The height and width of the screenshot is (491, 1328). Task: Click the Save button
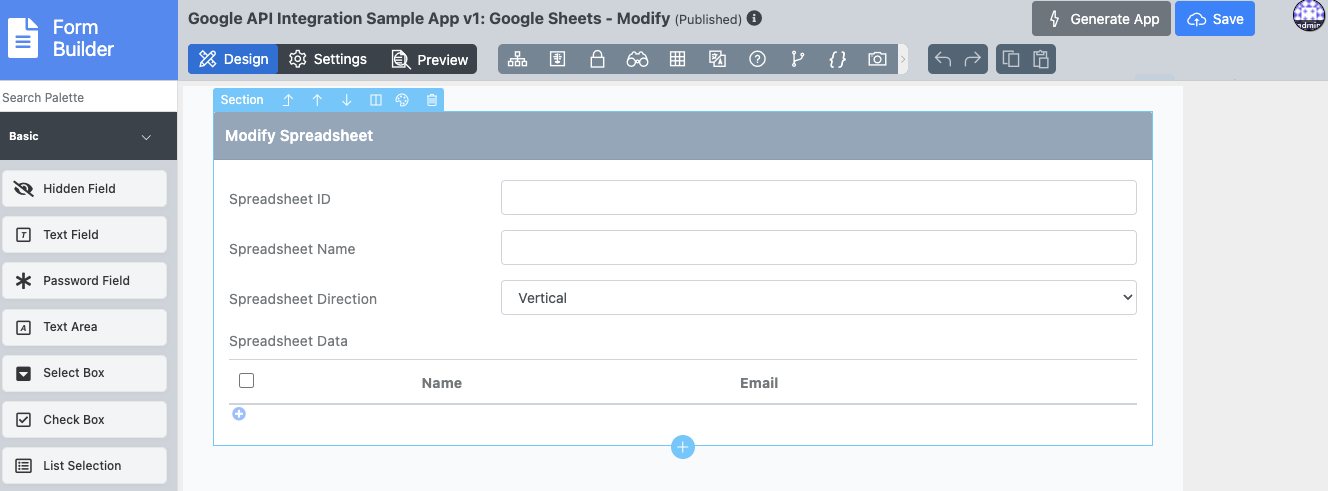(1215, 19)
